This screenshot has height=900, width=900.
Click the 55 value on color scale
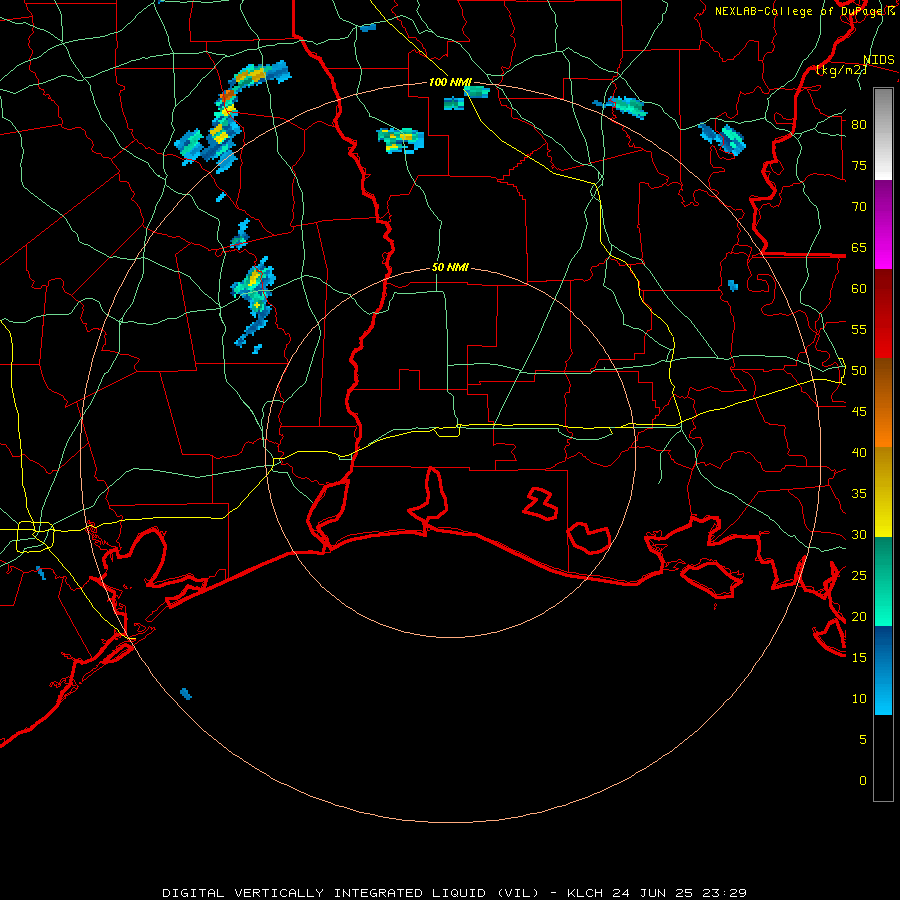click(x=859, y=330)
